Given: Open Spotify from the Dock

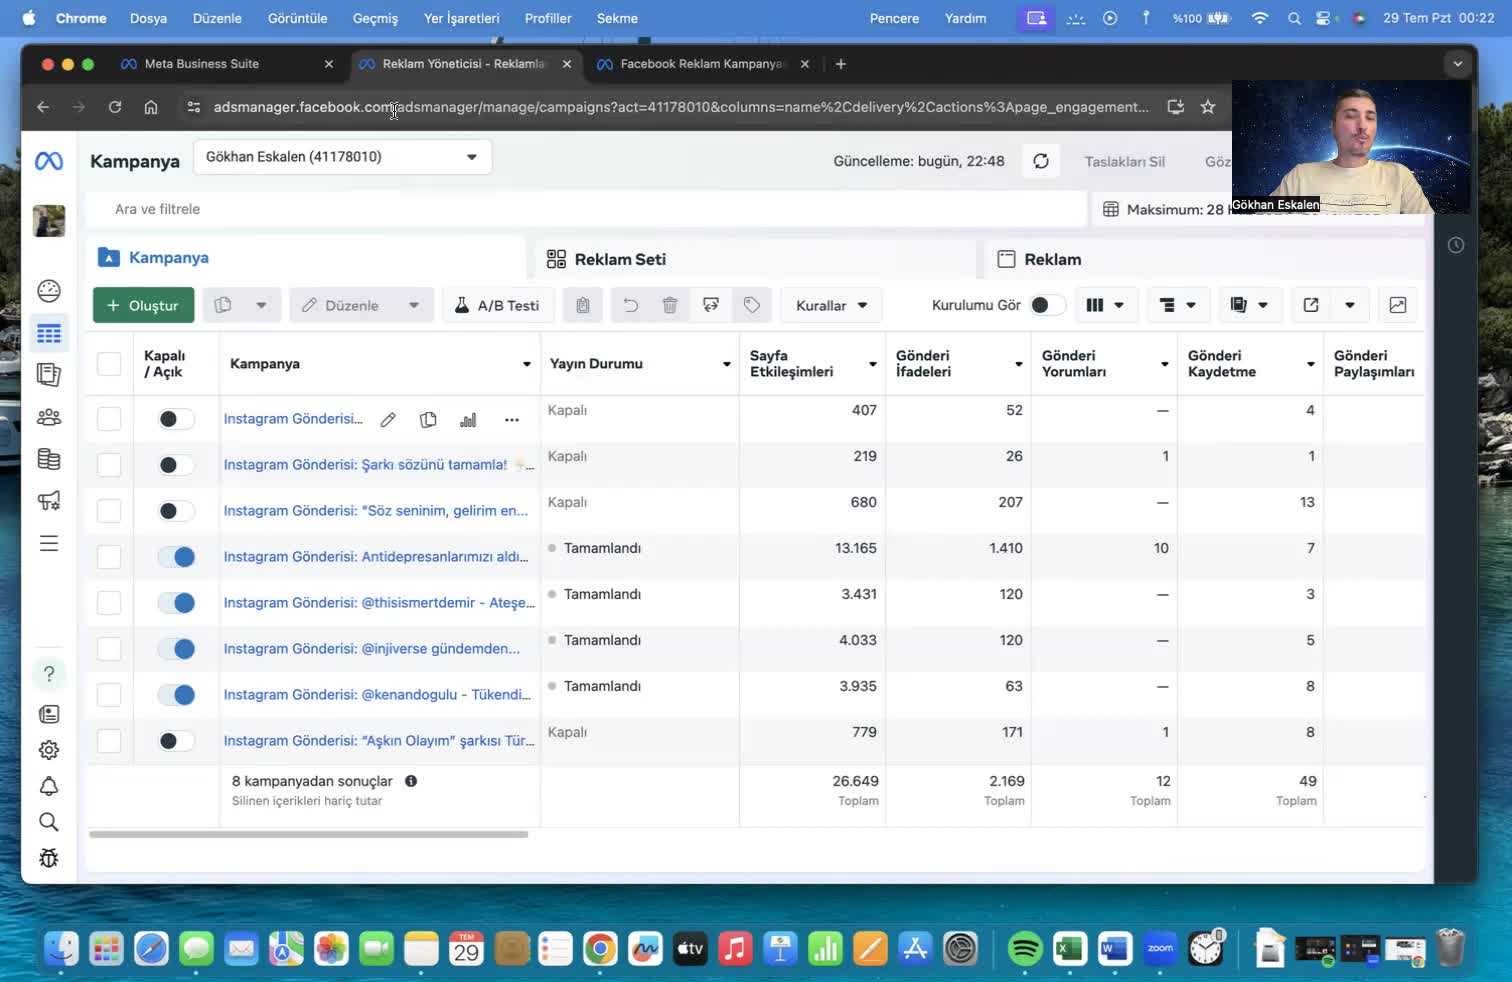Looking at the screenshot, I should tap(1024, 948).
